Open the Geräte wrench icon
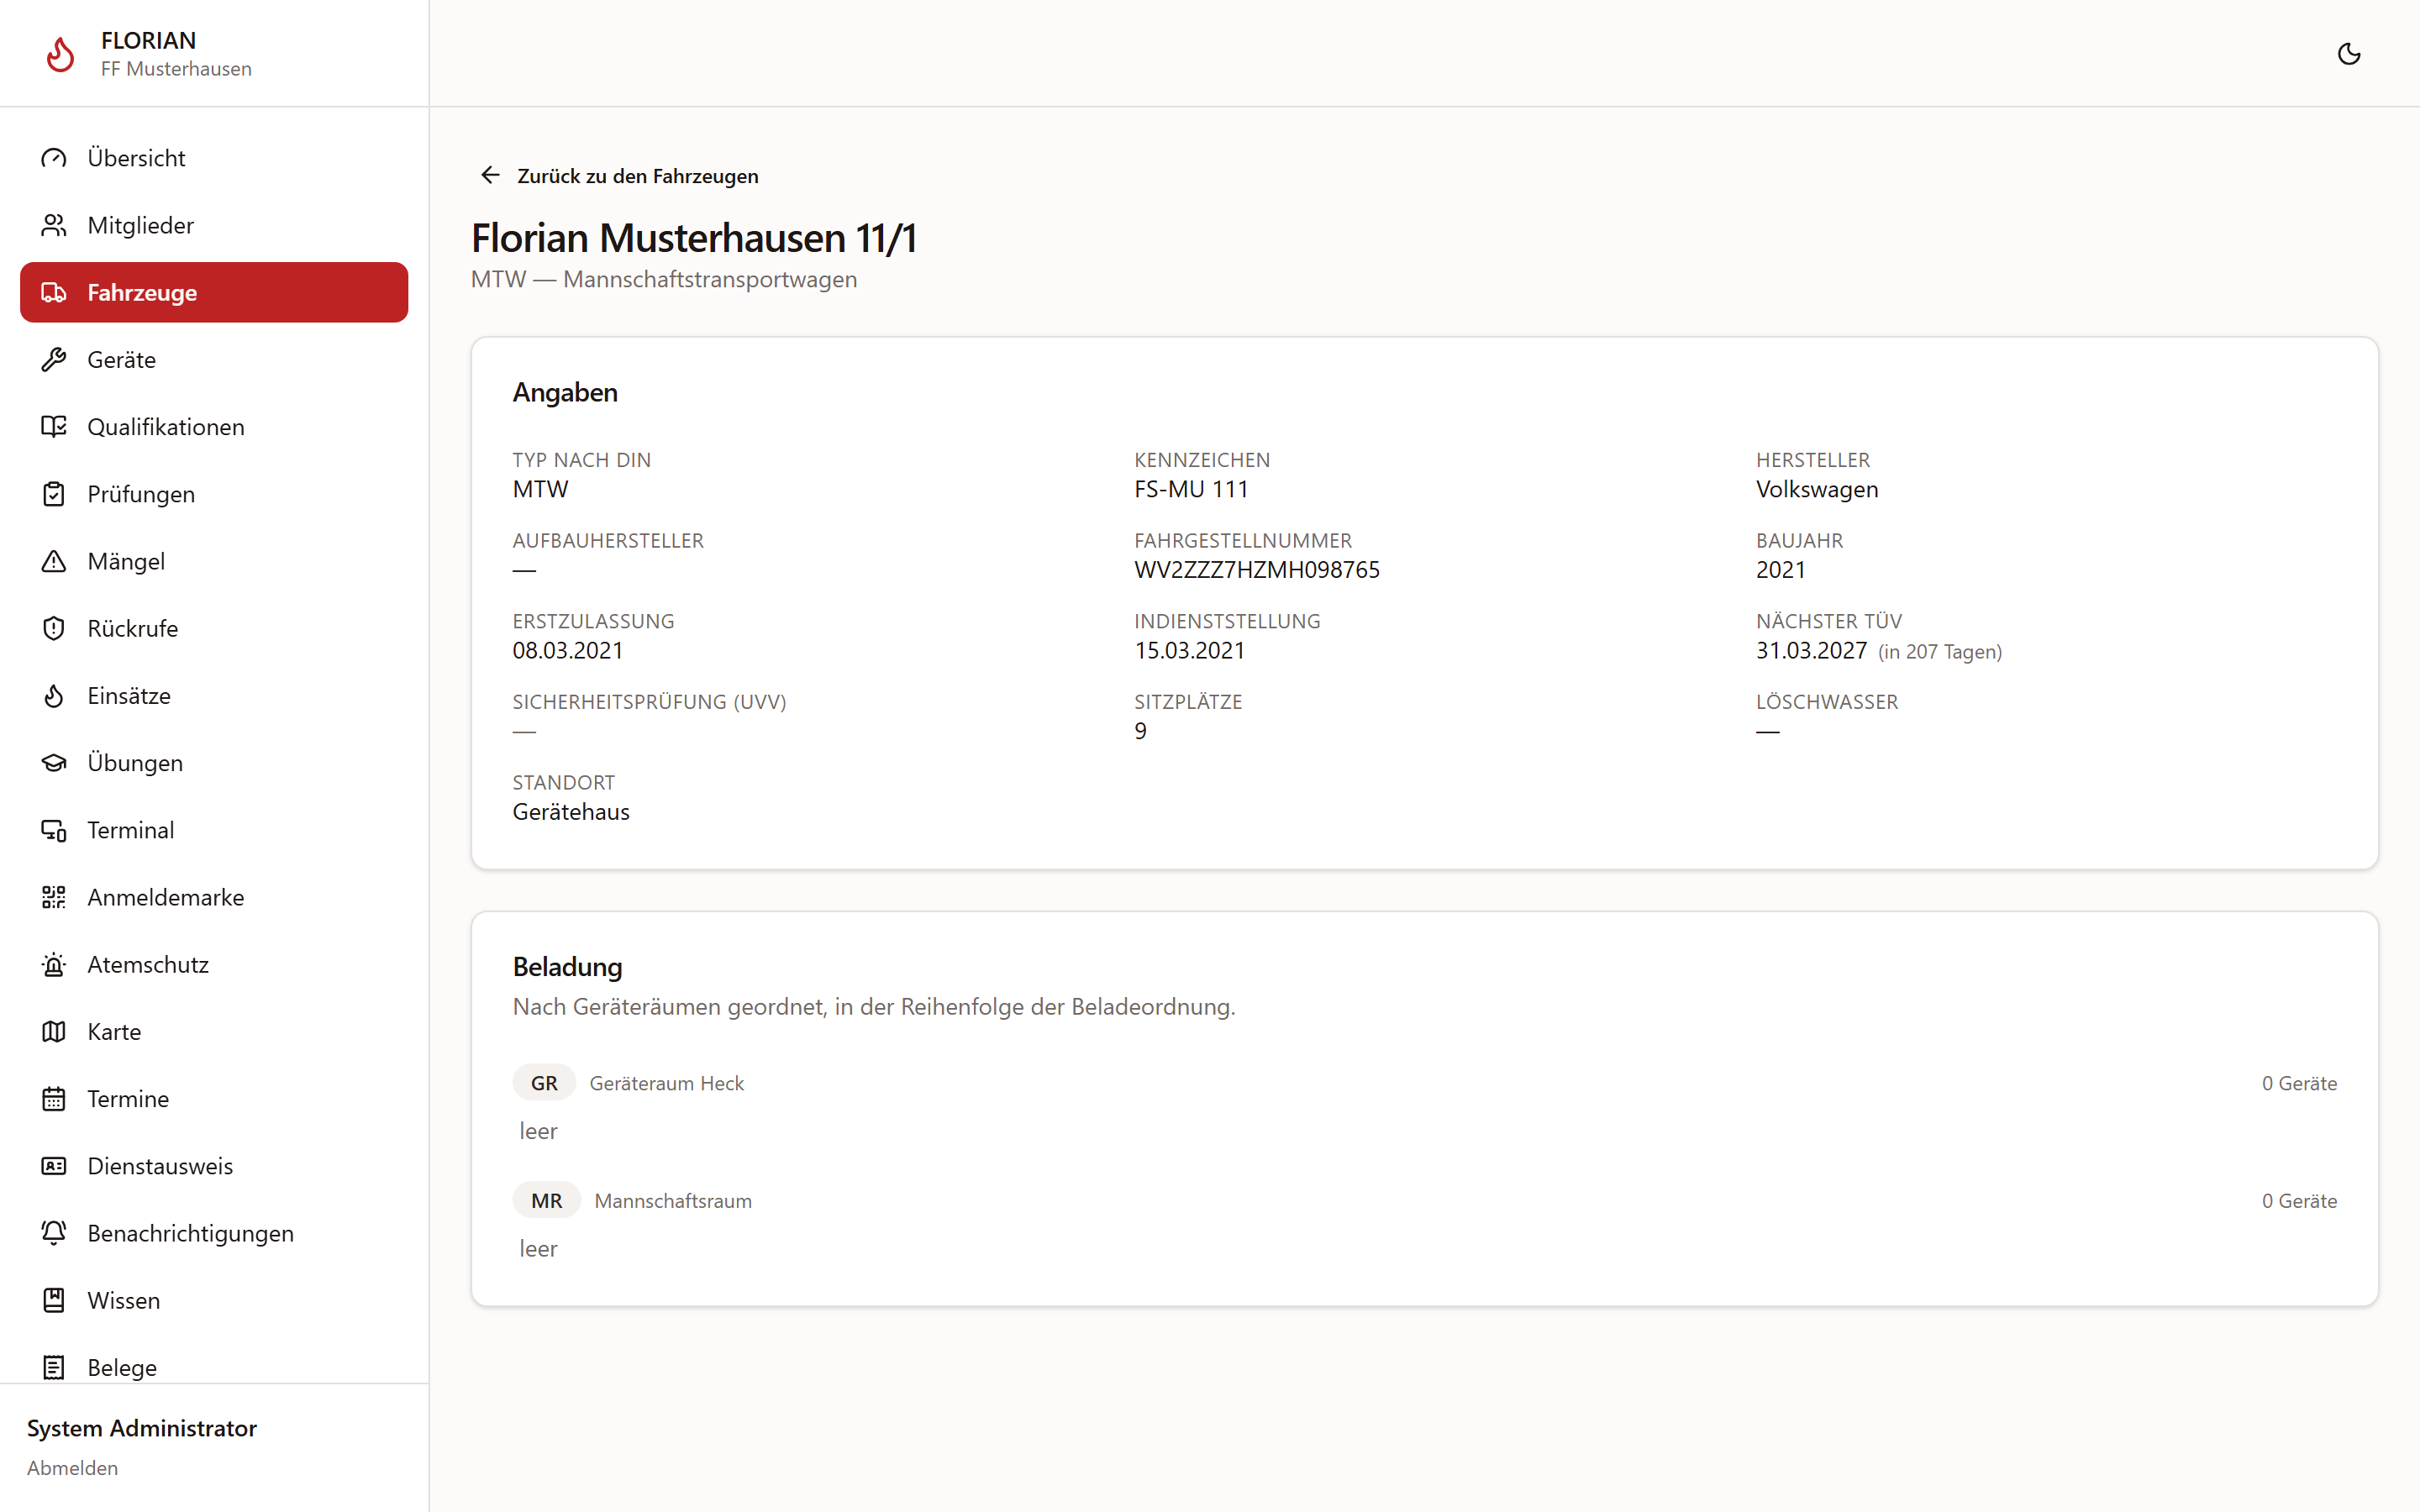Screen dimensions: 2420x1512 pyautogui.click(x=54, y=359)
